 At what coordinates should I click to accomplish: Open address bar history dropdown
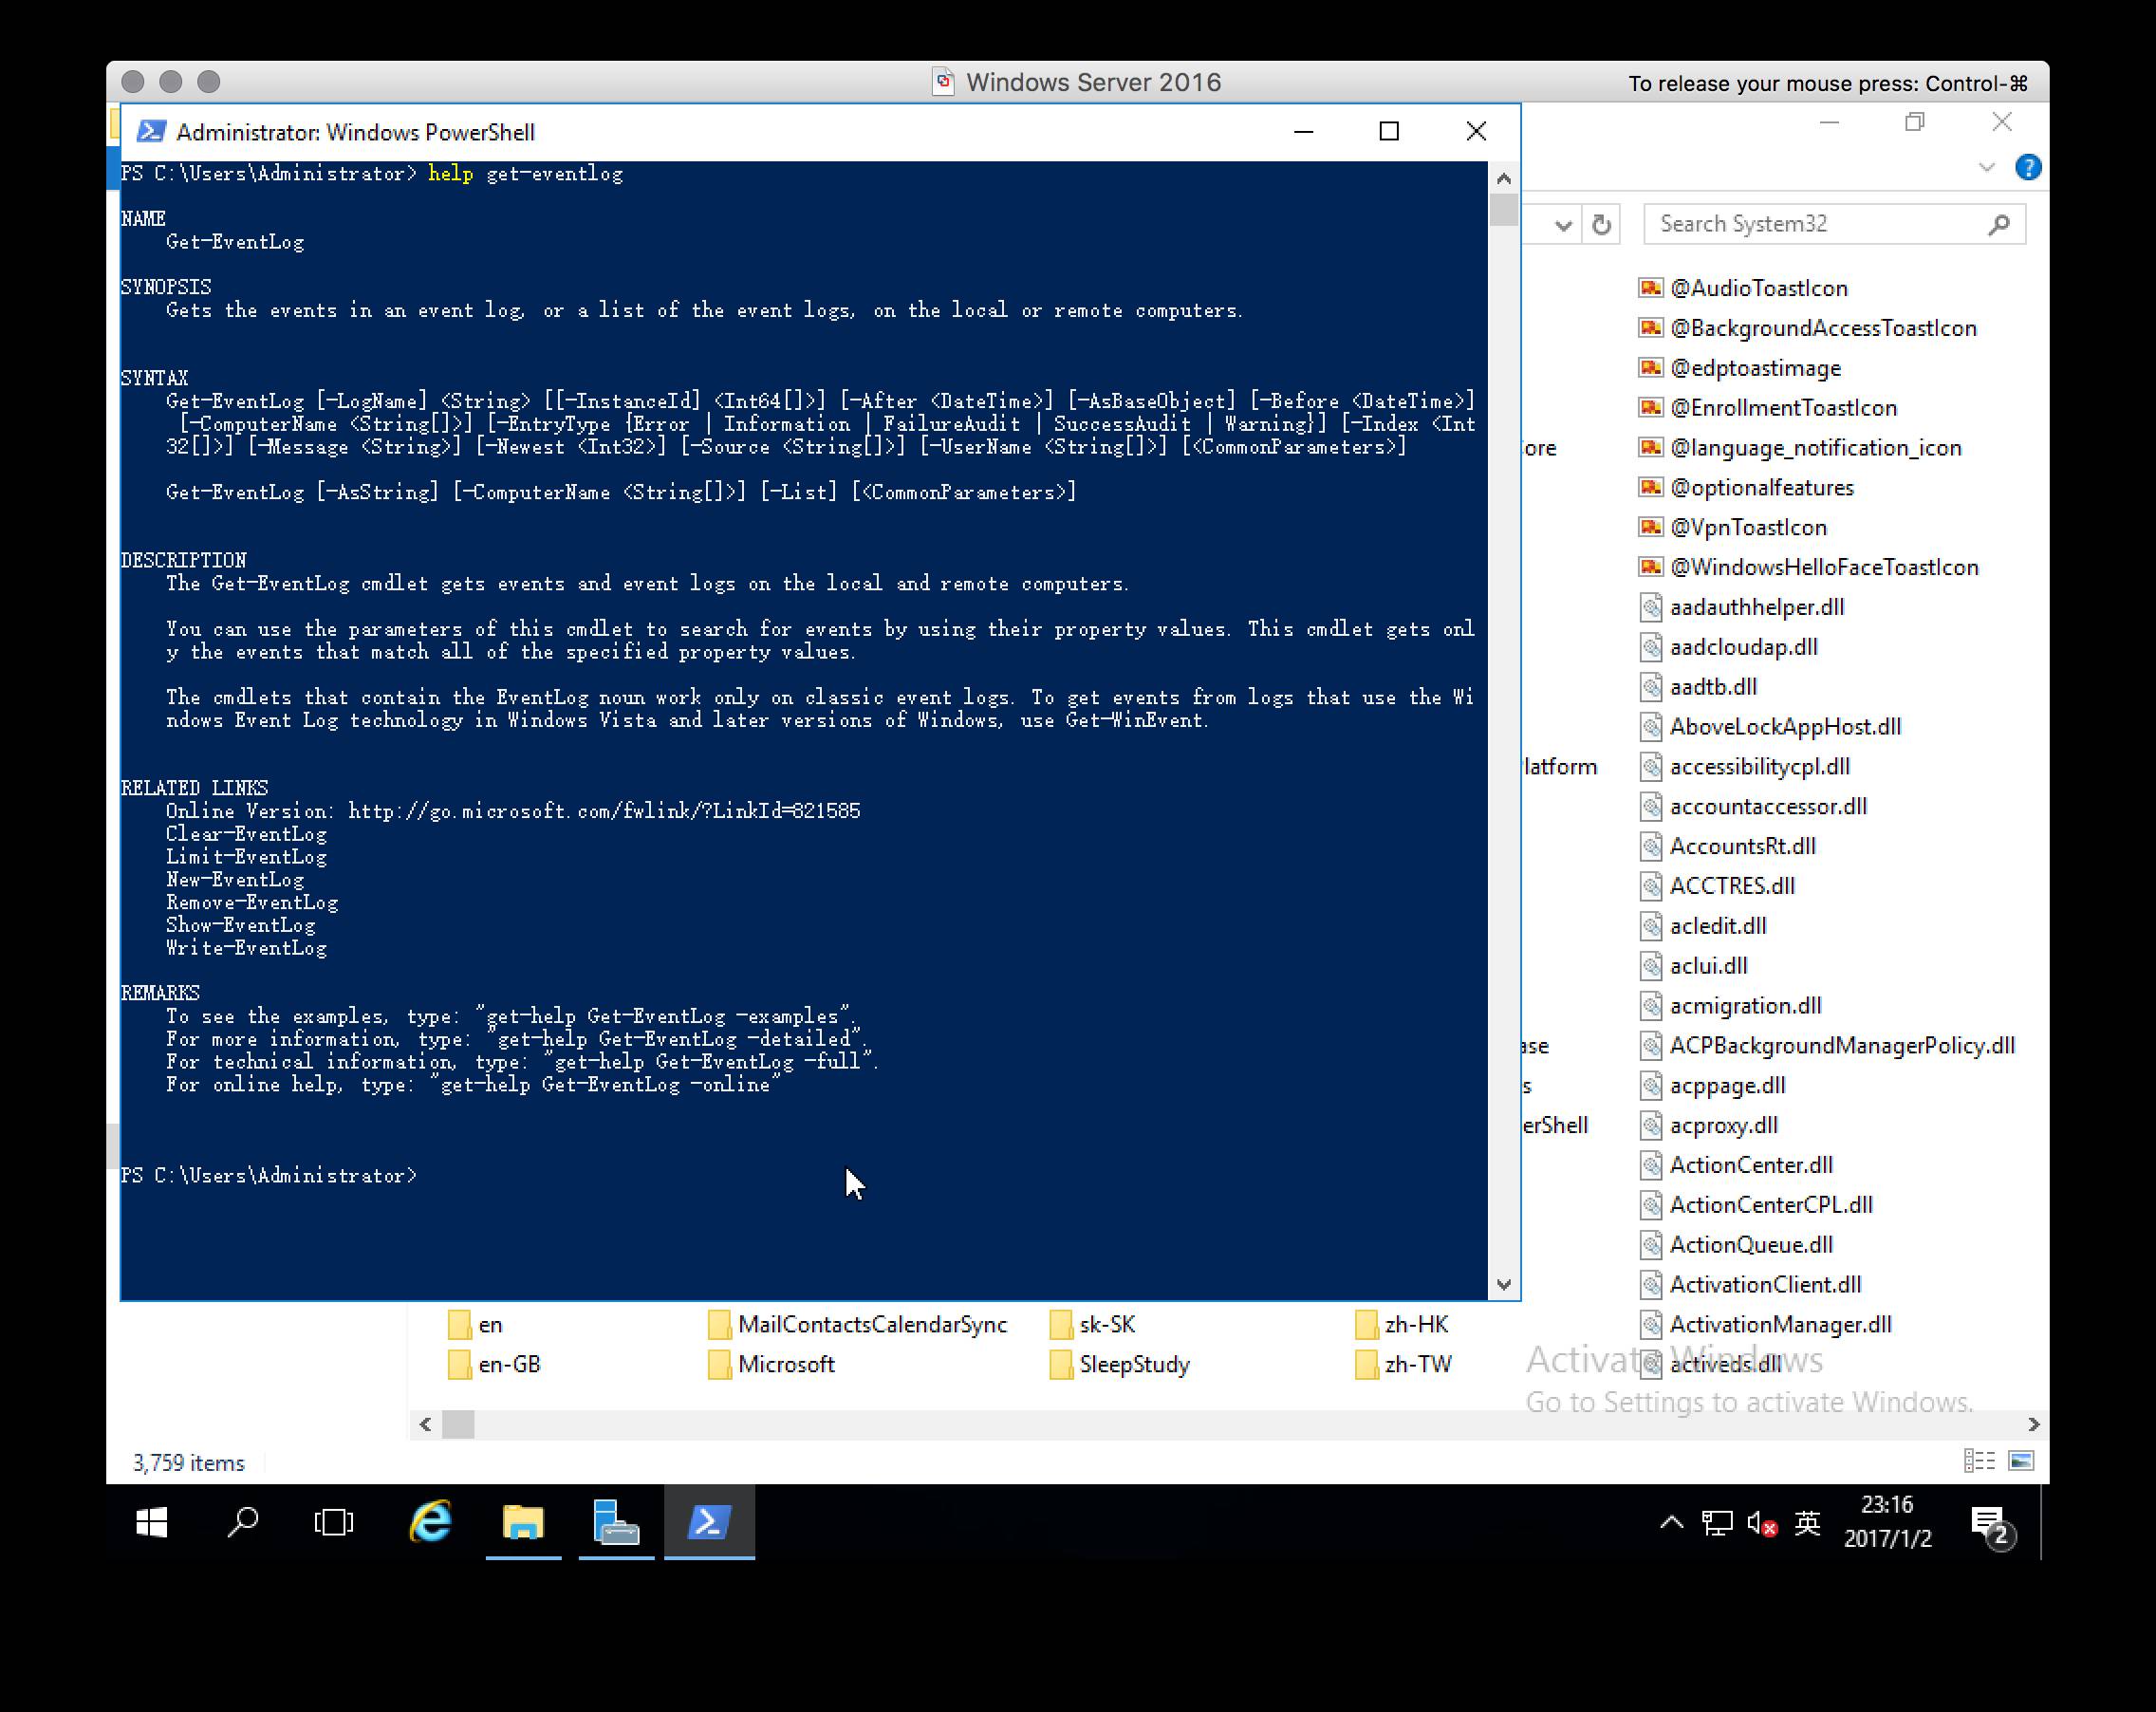point(1563,226)
